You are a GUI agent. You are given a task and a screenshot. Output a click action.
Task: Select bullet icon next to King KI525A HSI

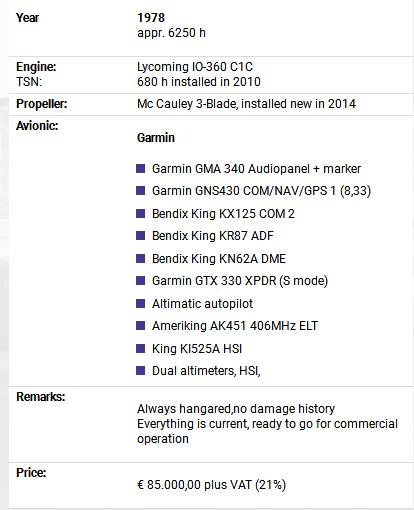[x=141, y=348]
